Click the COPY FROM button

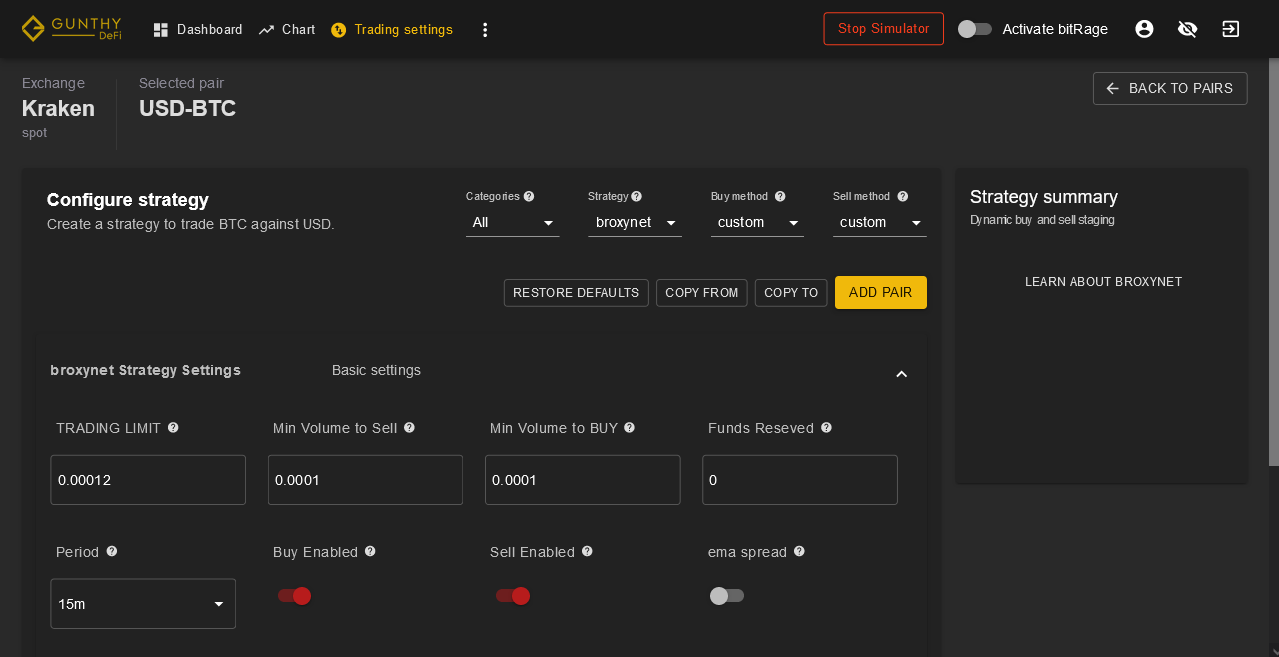[x=702, y=293]
